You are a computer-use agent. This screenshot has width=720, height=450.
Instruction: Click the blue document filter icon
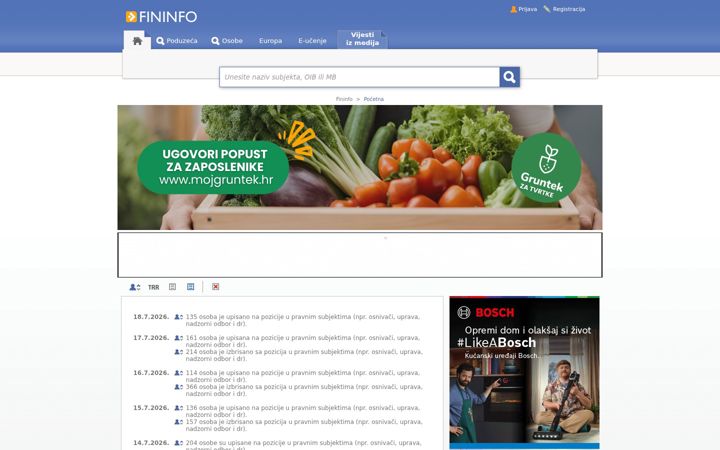pyautogui.click(x=191, y=287)
